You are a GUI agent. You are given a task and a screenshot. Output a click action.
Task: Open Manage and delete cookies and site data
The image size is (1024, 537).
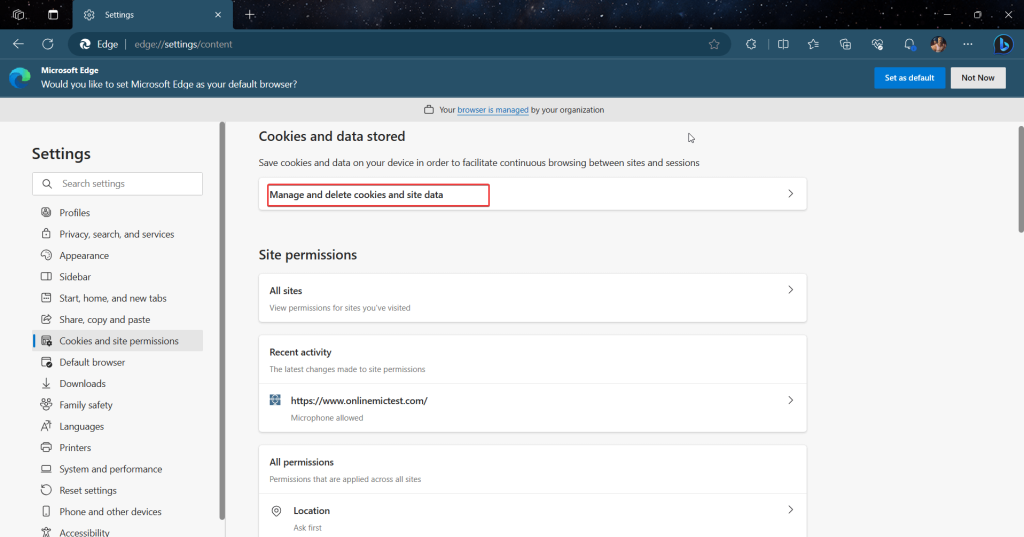532,194
